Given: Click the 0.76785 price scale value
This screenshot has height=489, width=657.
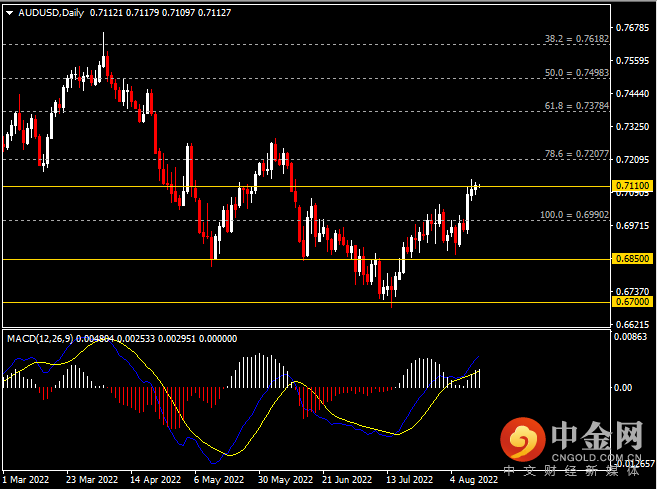Looking at the screenshot, I should pos(632,28).
